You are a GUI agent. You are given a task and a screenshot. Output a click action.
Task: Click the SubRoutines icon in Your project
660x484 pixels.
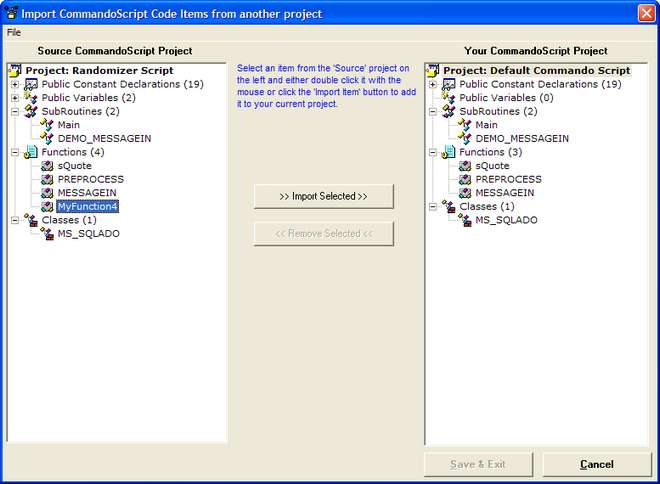[x=449, y=112]
